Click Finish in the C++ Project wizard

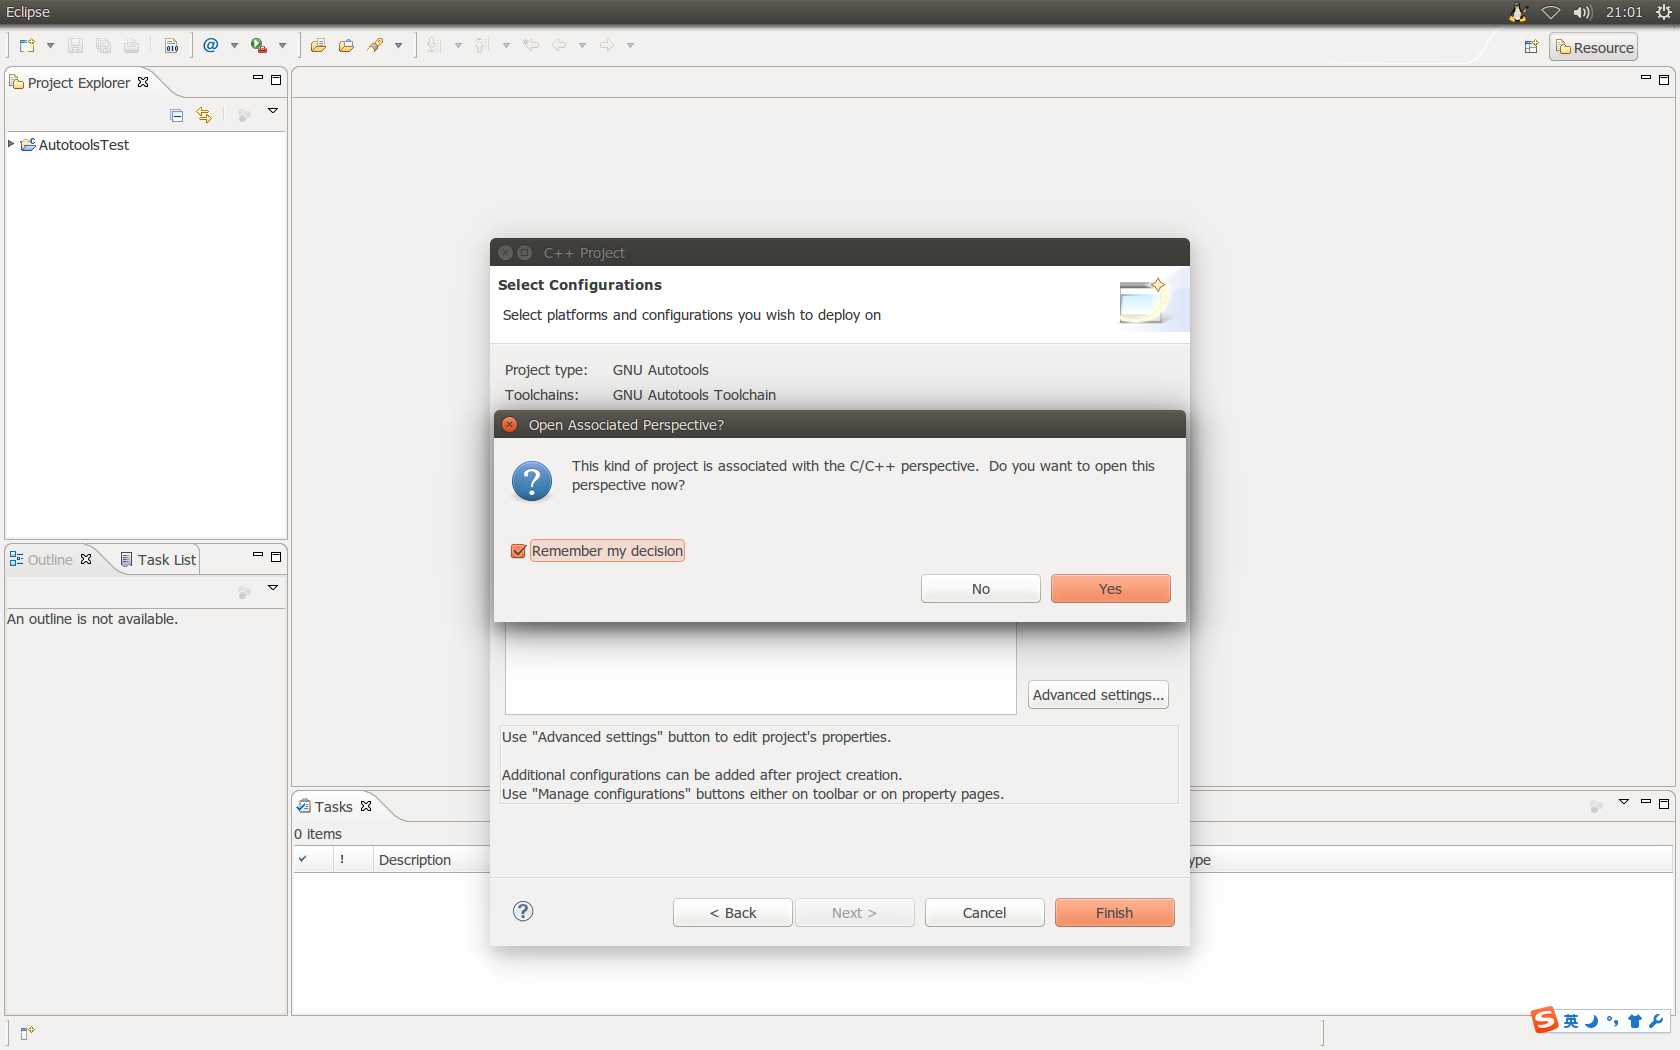coord(1115,913)
